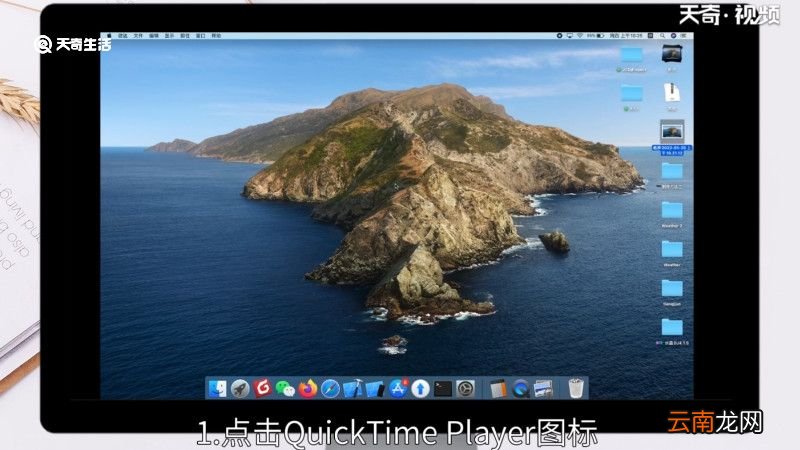
Task: Open System Preferences gear in Dock
Action: pyautogui.click(x=465, y=389)
